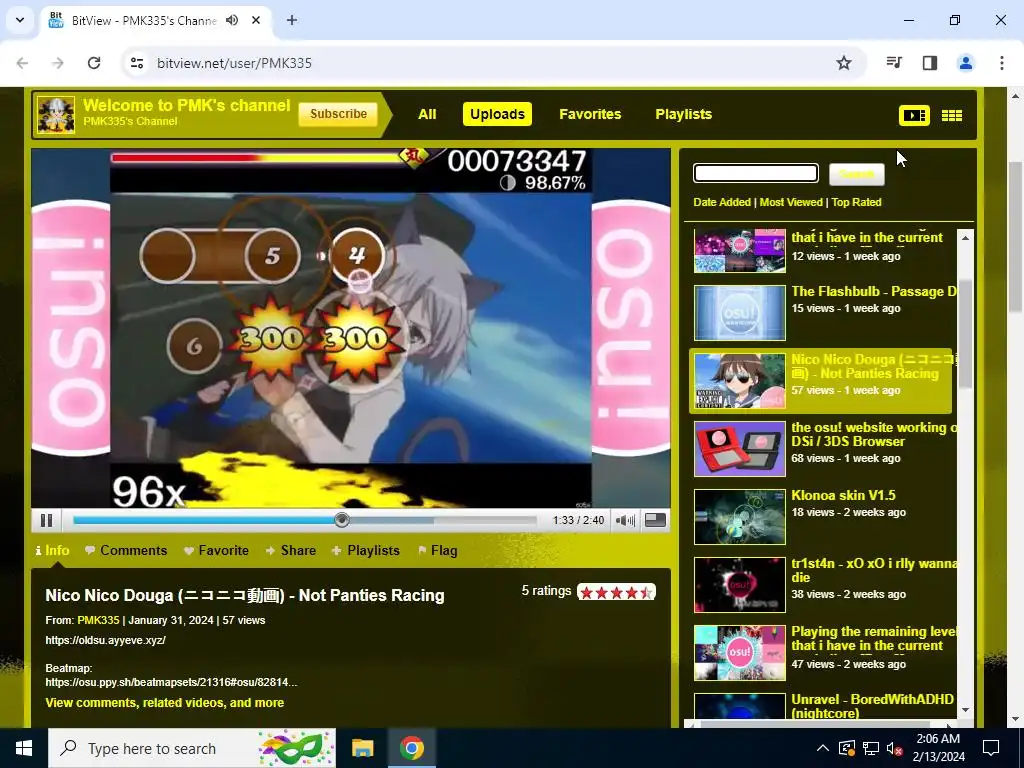The height and width of the screenshot is (768, 1024).
Task: Open 'Klonoa skin V1.5' video title
Action: [843, 496]
